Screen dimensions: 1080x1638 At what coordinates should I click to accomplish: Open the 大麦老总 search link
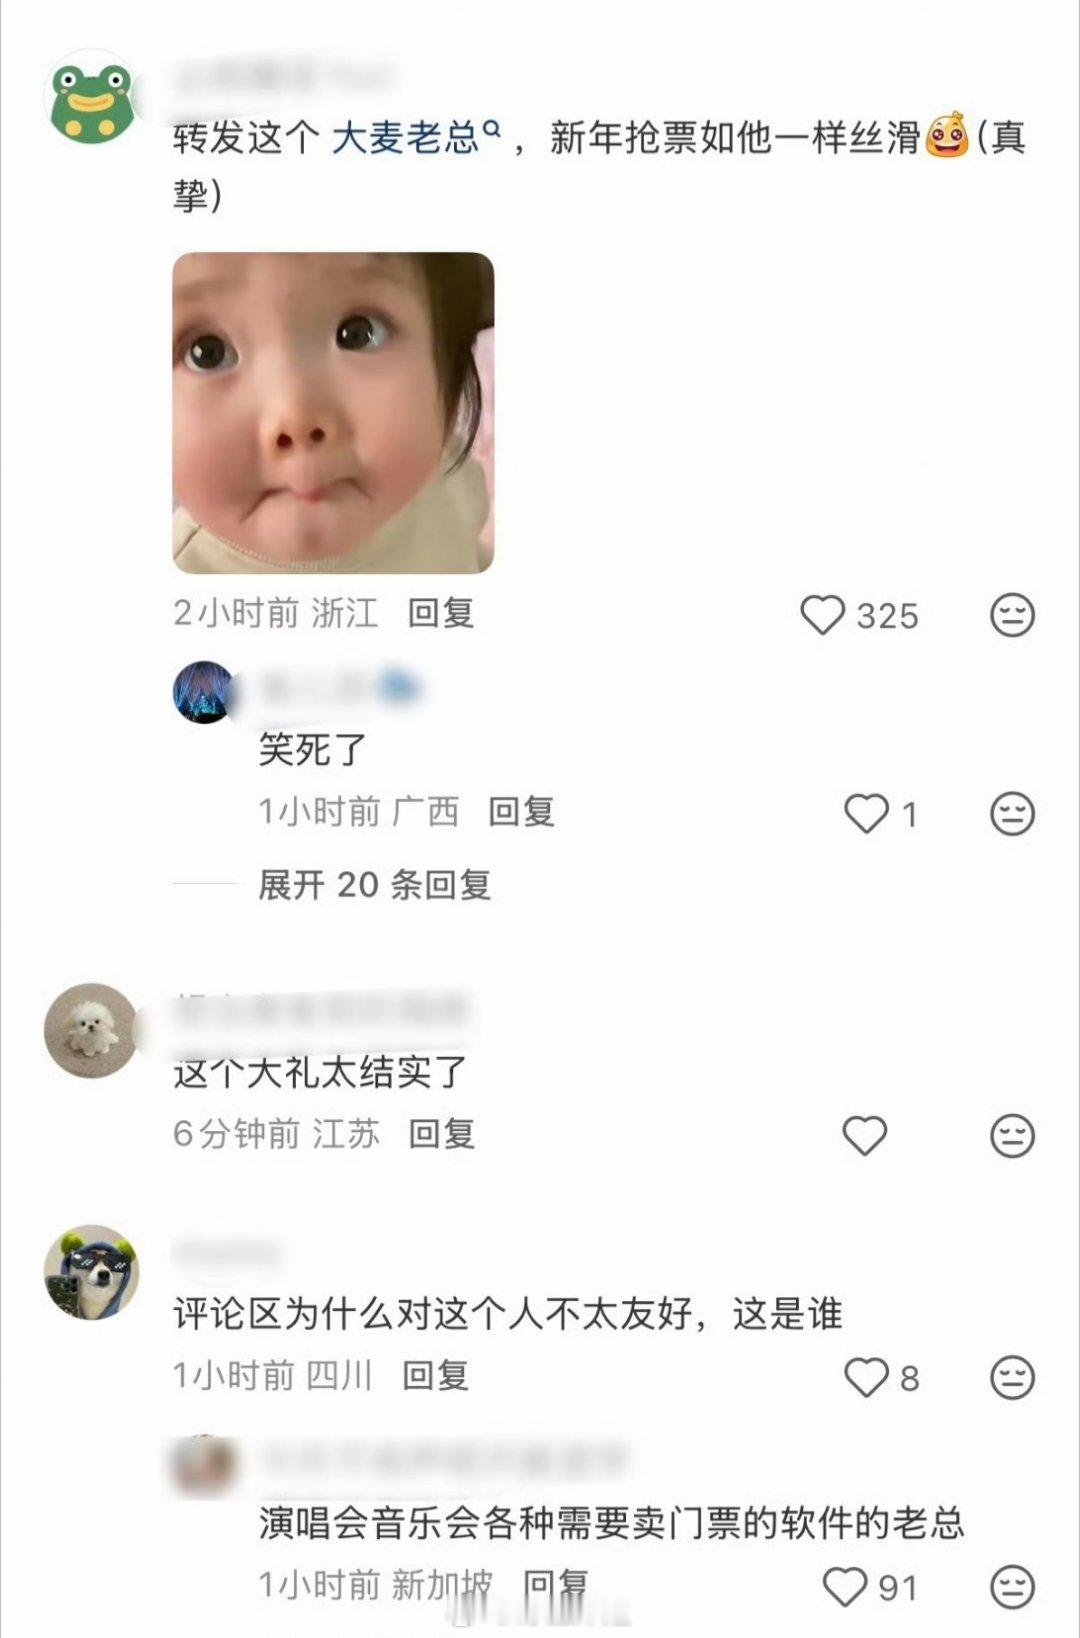[x=414, y=137]
